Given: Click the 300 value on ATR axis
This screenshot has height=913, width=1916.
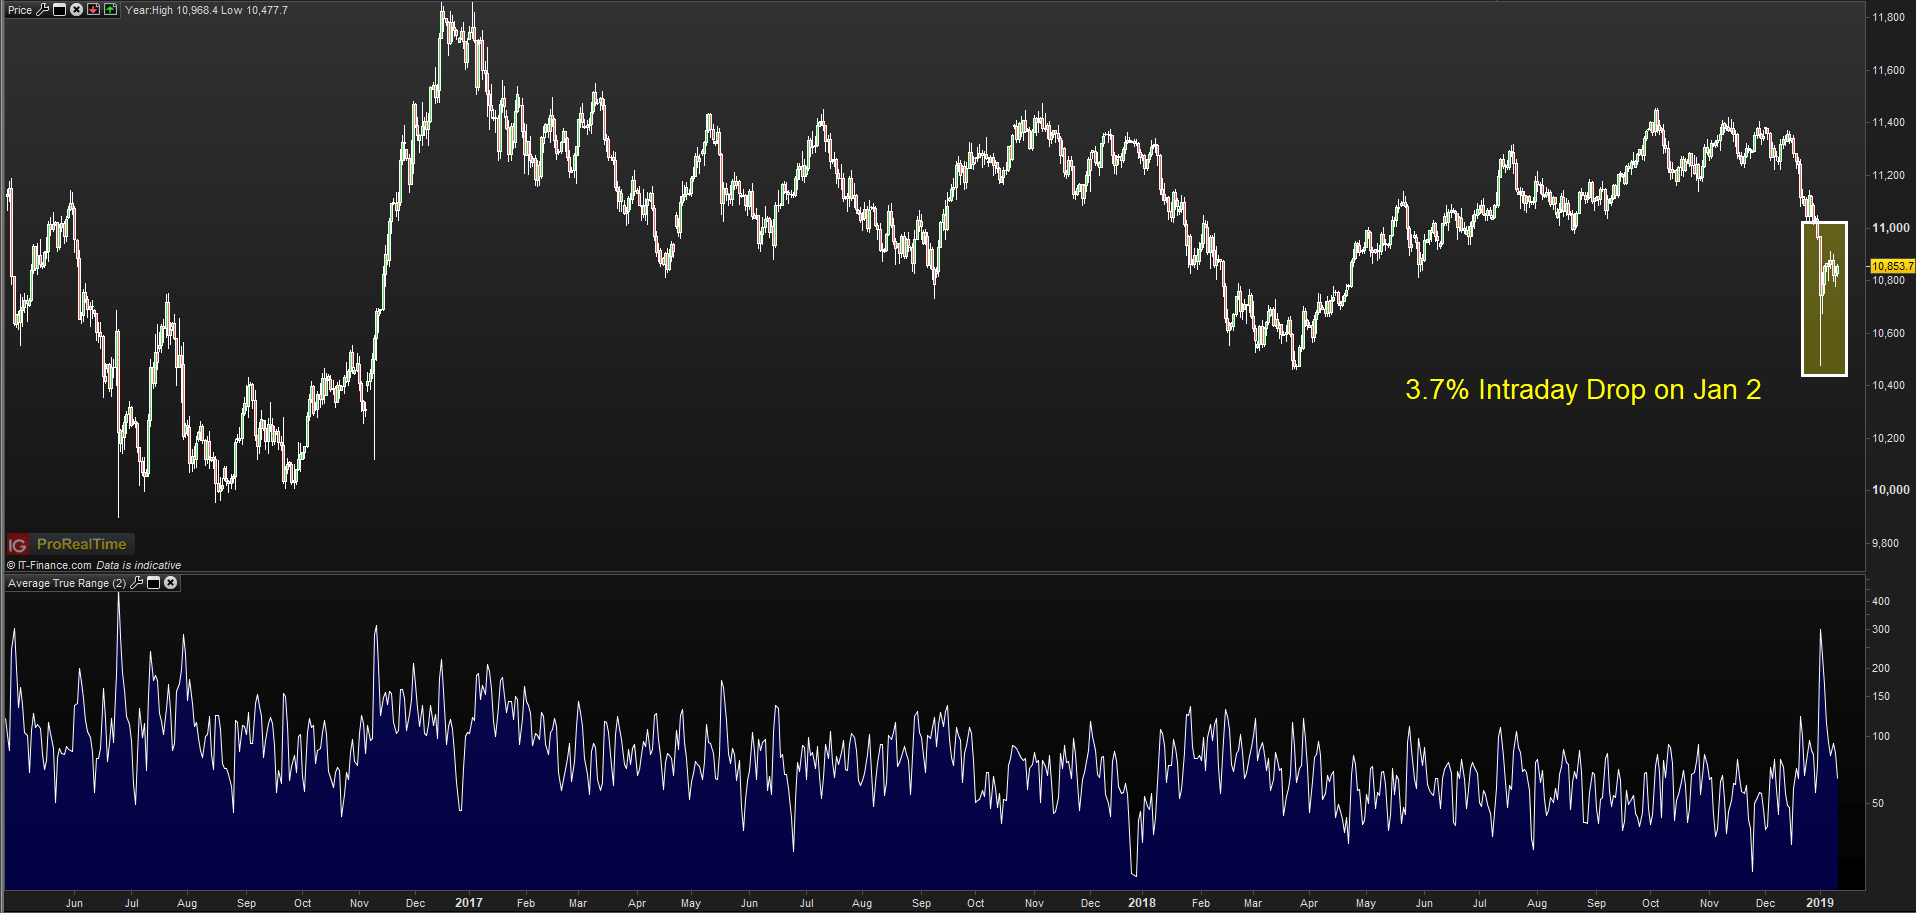Looking at the screenshot, I should [x=1880, y=629].
